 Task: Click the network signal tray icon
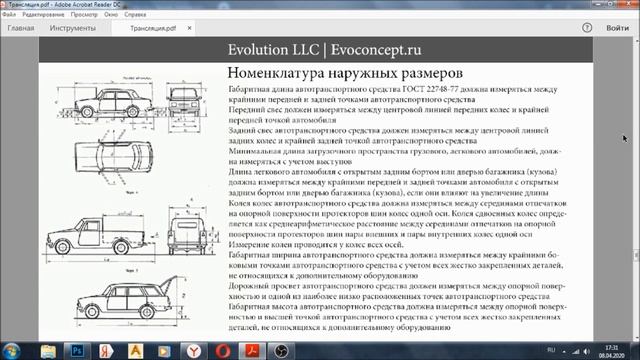point(576,351)
